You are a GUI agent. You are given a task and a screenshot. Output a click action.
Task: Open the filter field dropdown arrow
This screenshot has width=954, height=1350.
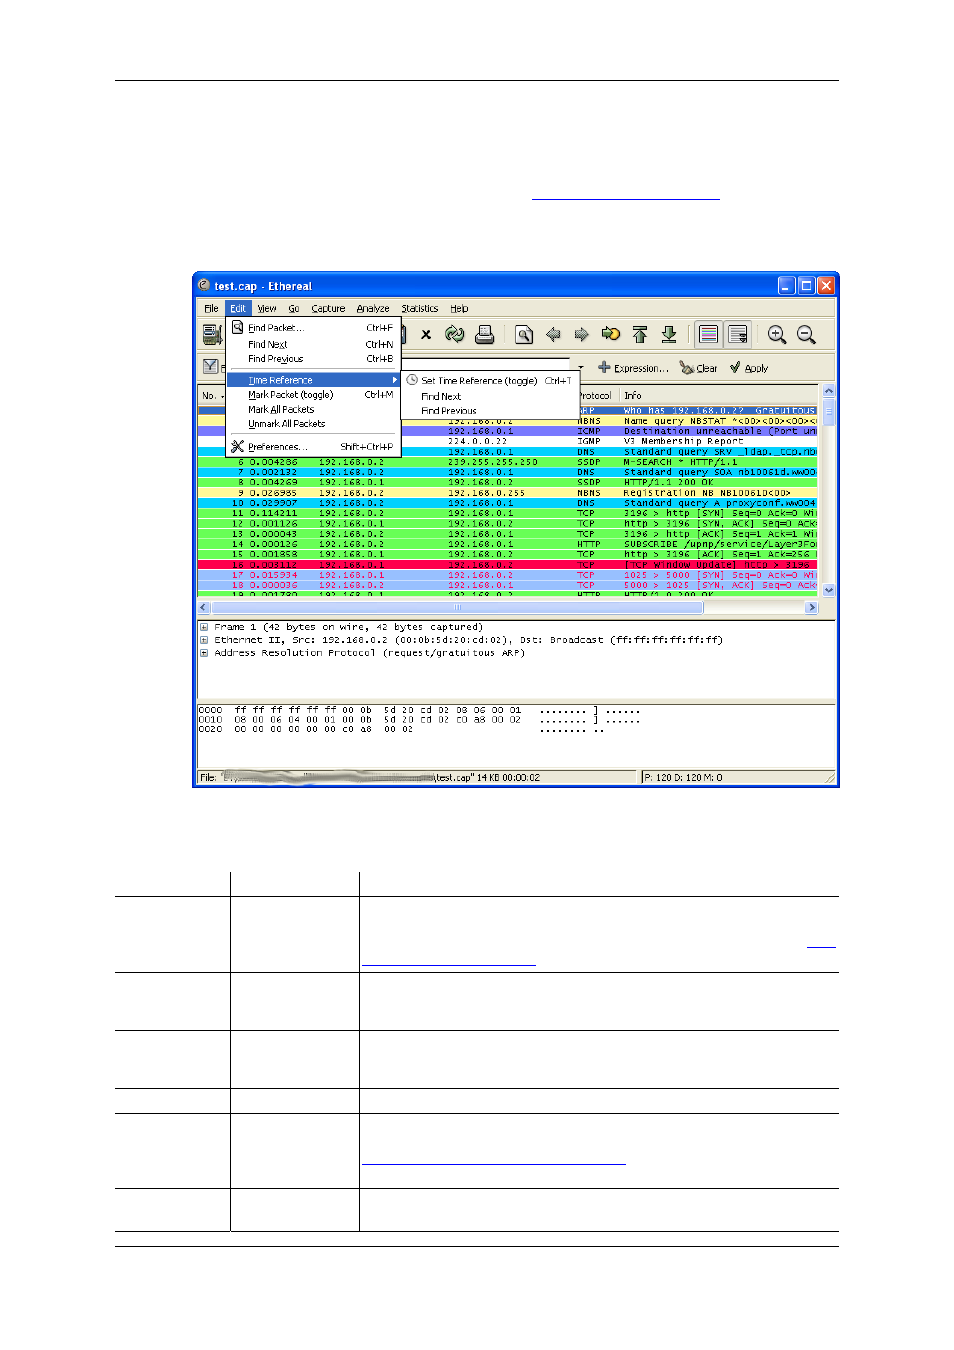(581, 367)
